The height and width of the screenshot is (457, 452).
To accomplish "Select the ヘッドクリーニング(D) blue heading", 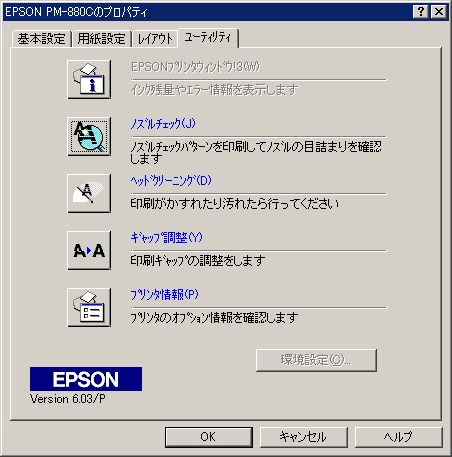I will click(x=171, y=181).
